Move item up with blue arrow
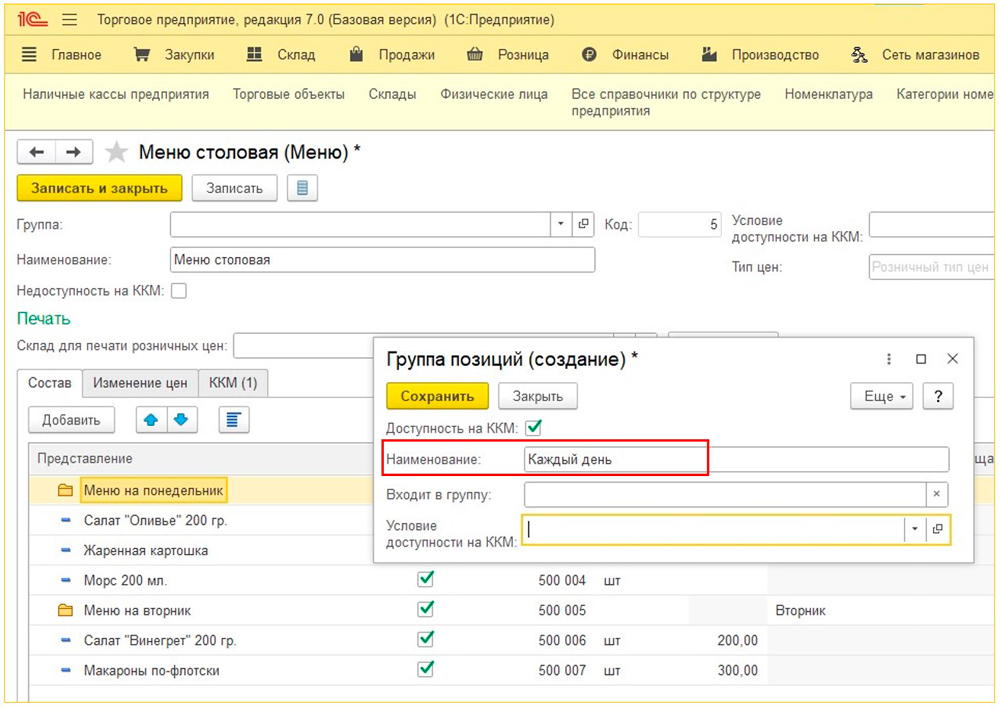This screenshot has height=708, width=1000. point(151,420)
